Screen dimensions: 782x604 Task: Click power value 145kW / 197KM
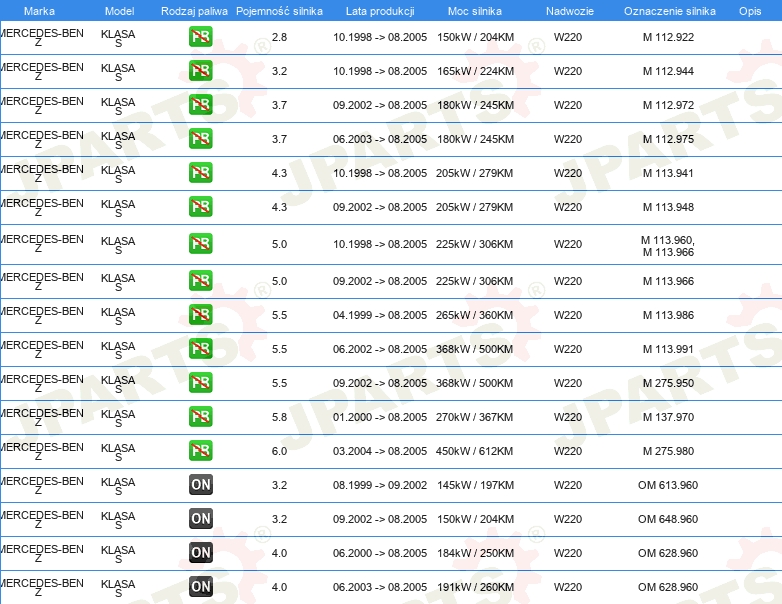click(x=475, y=485)
